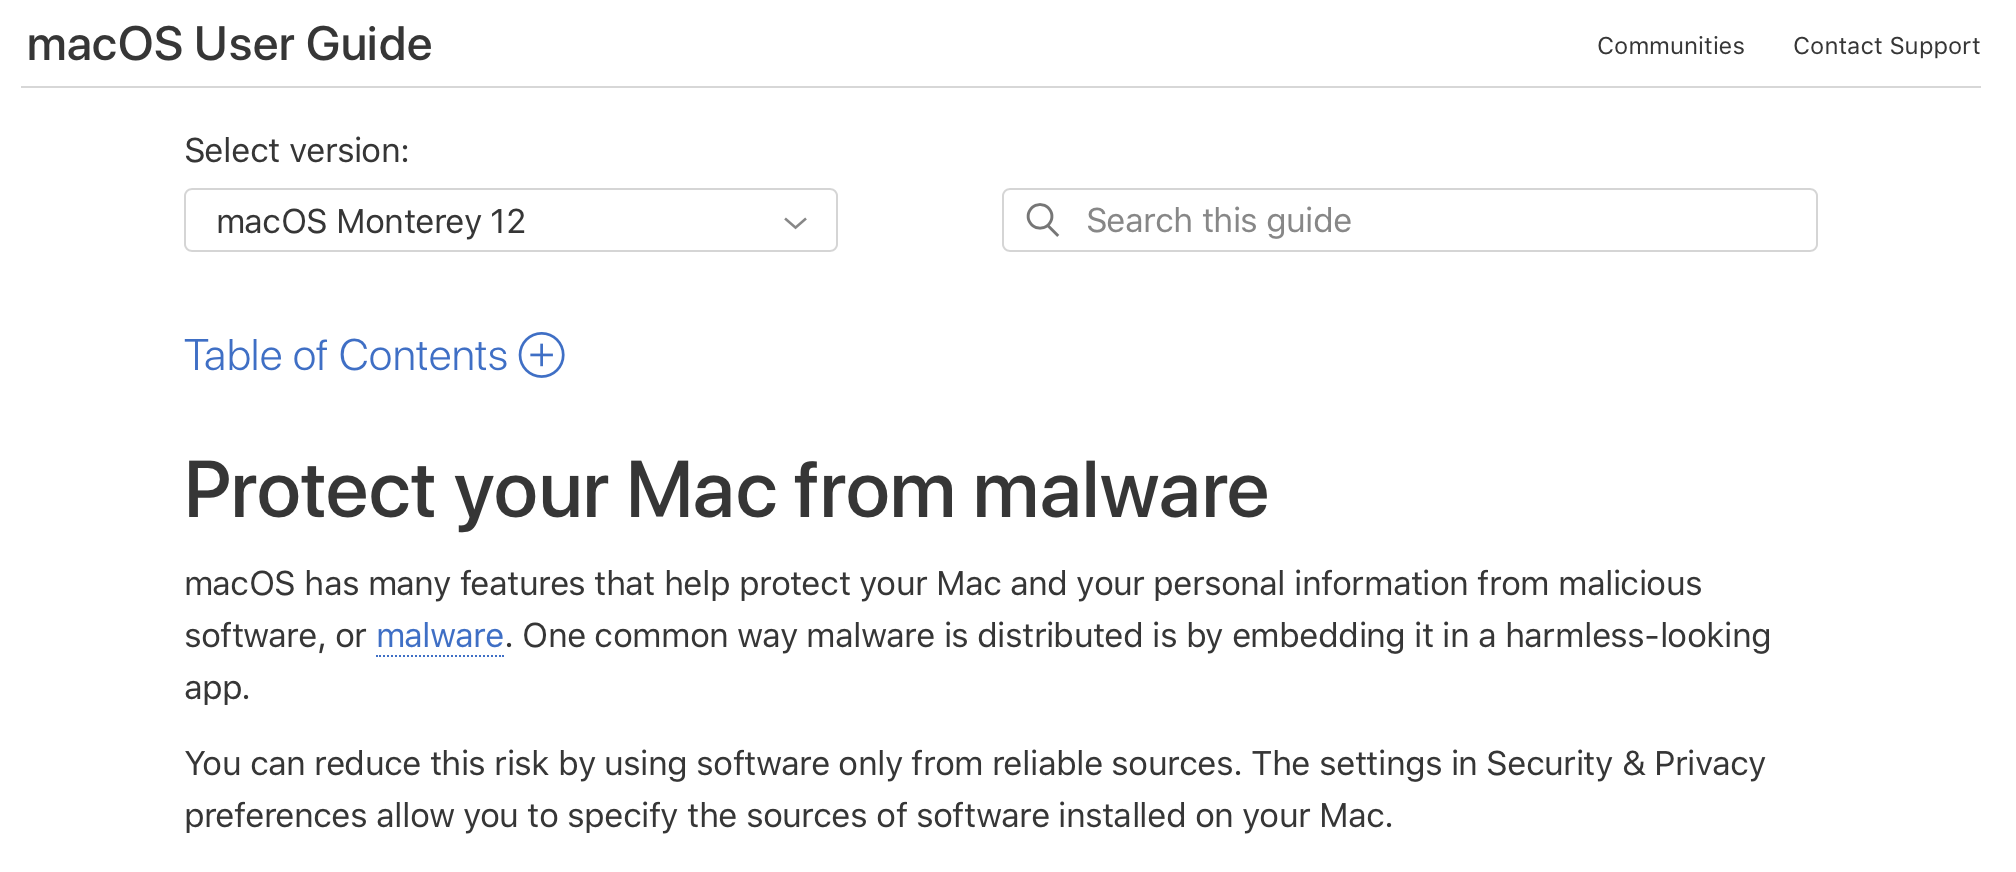Click the chevron arrow in the version selector
Image resolution: width=2016 pixels, height=872 pixels.
coord(795,222)
